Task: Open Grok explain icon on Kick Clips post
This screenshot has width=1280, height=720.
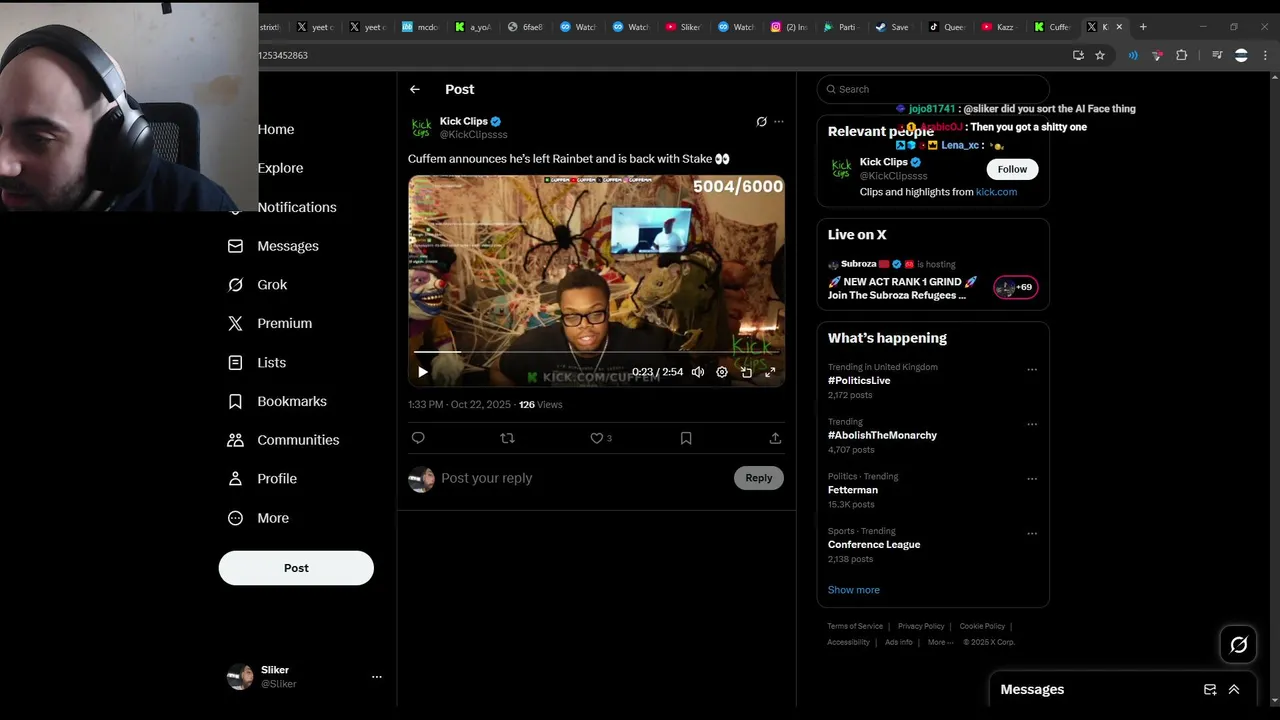Action: click(x=761, y=122)
